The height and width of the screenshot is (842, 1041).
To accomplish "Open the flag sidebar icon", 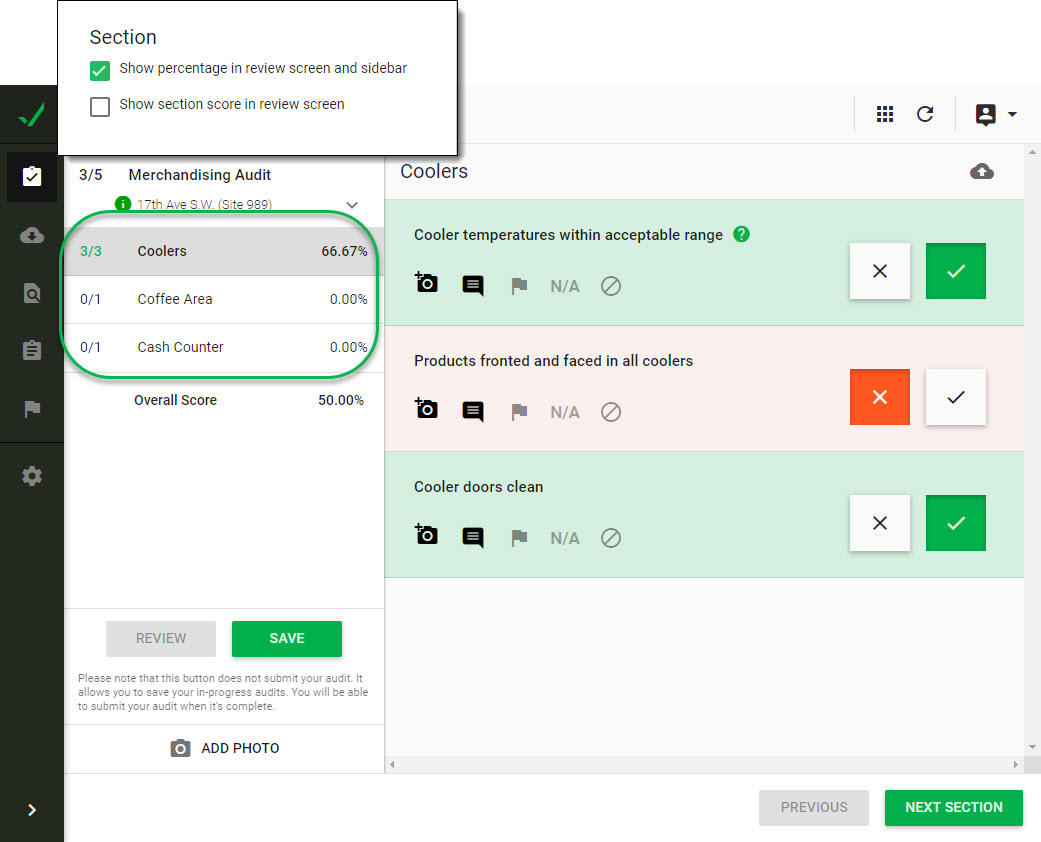I will 32,408.
